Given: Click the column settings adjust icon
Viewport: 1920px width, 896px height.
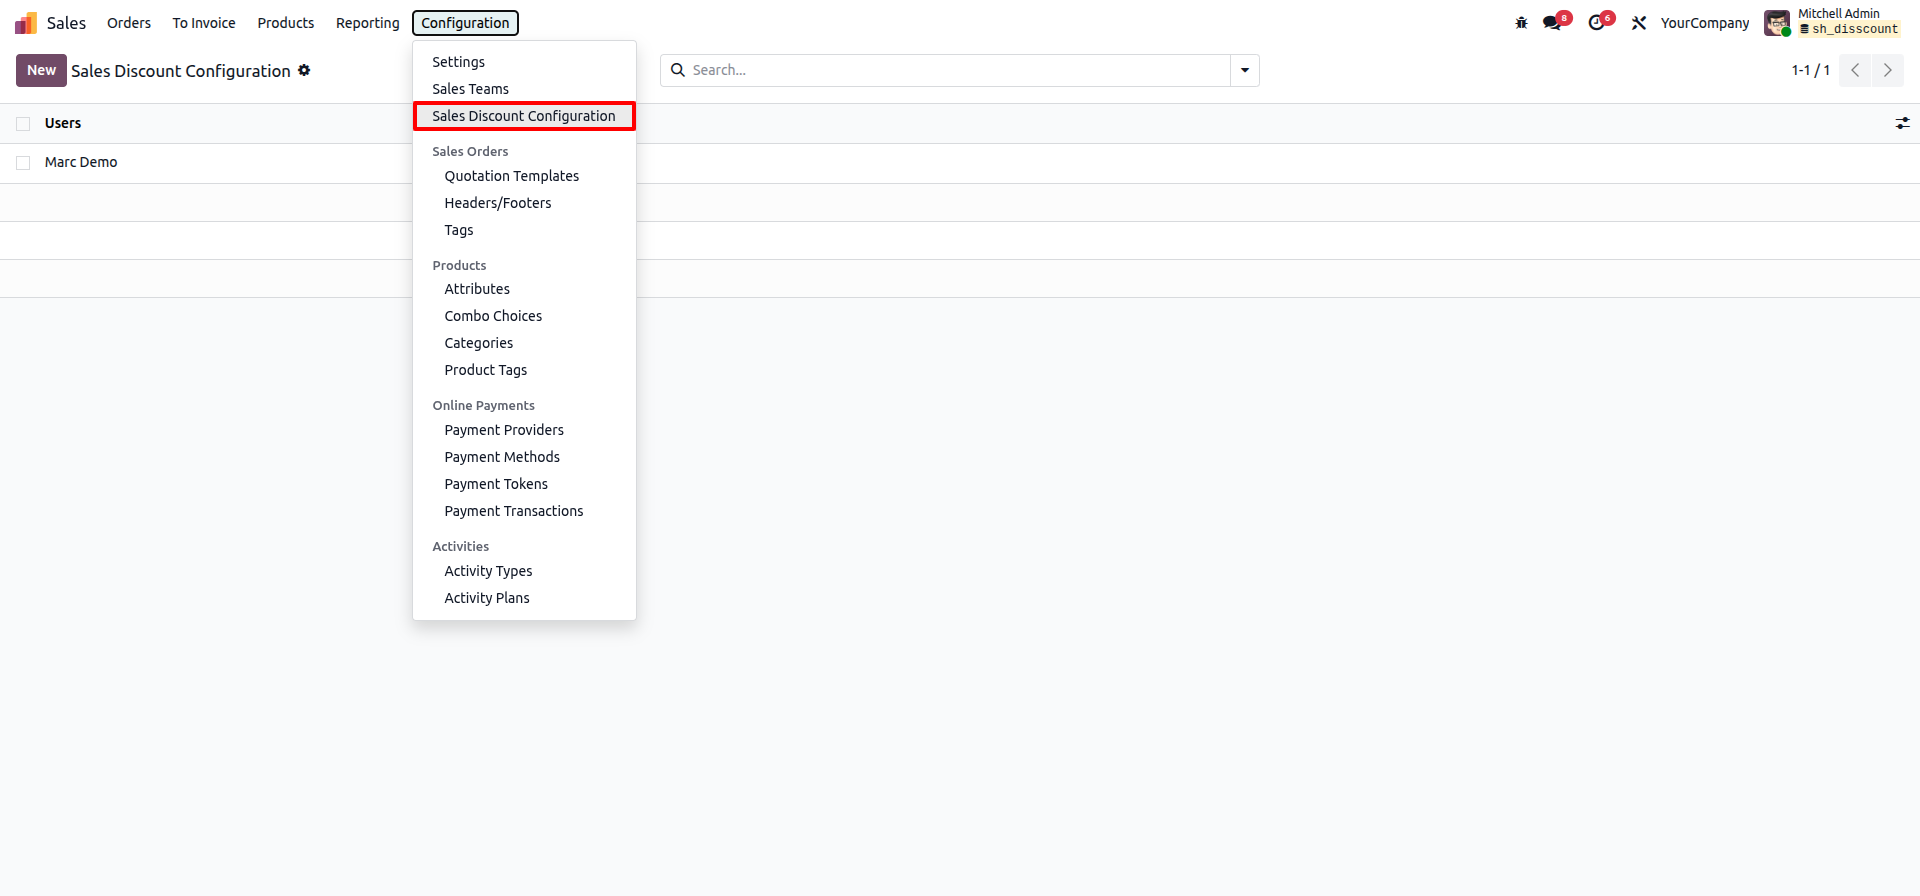Looking at the screenshot, I should coord(1902,123).
